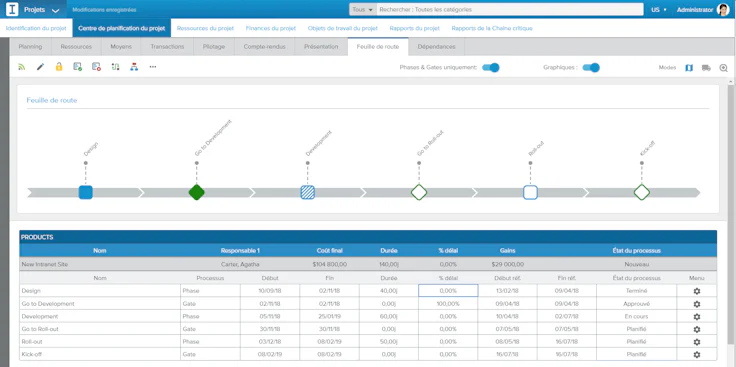
Task: Open the three-dots more options icon
Action: tap(153, 67)
